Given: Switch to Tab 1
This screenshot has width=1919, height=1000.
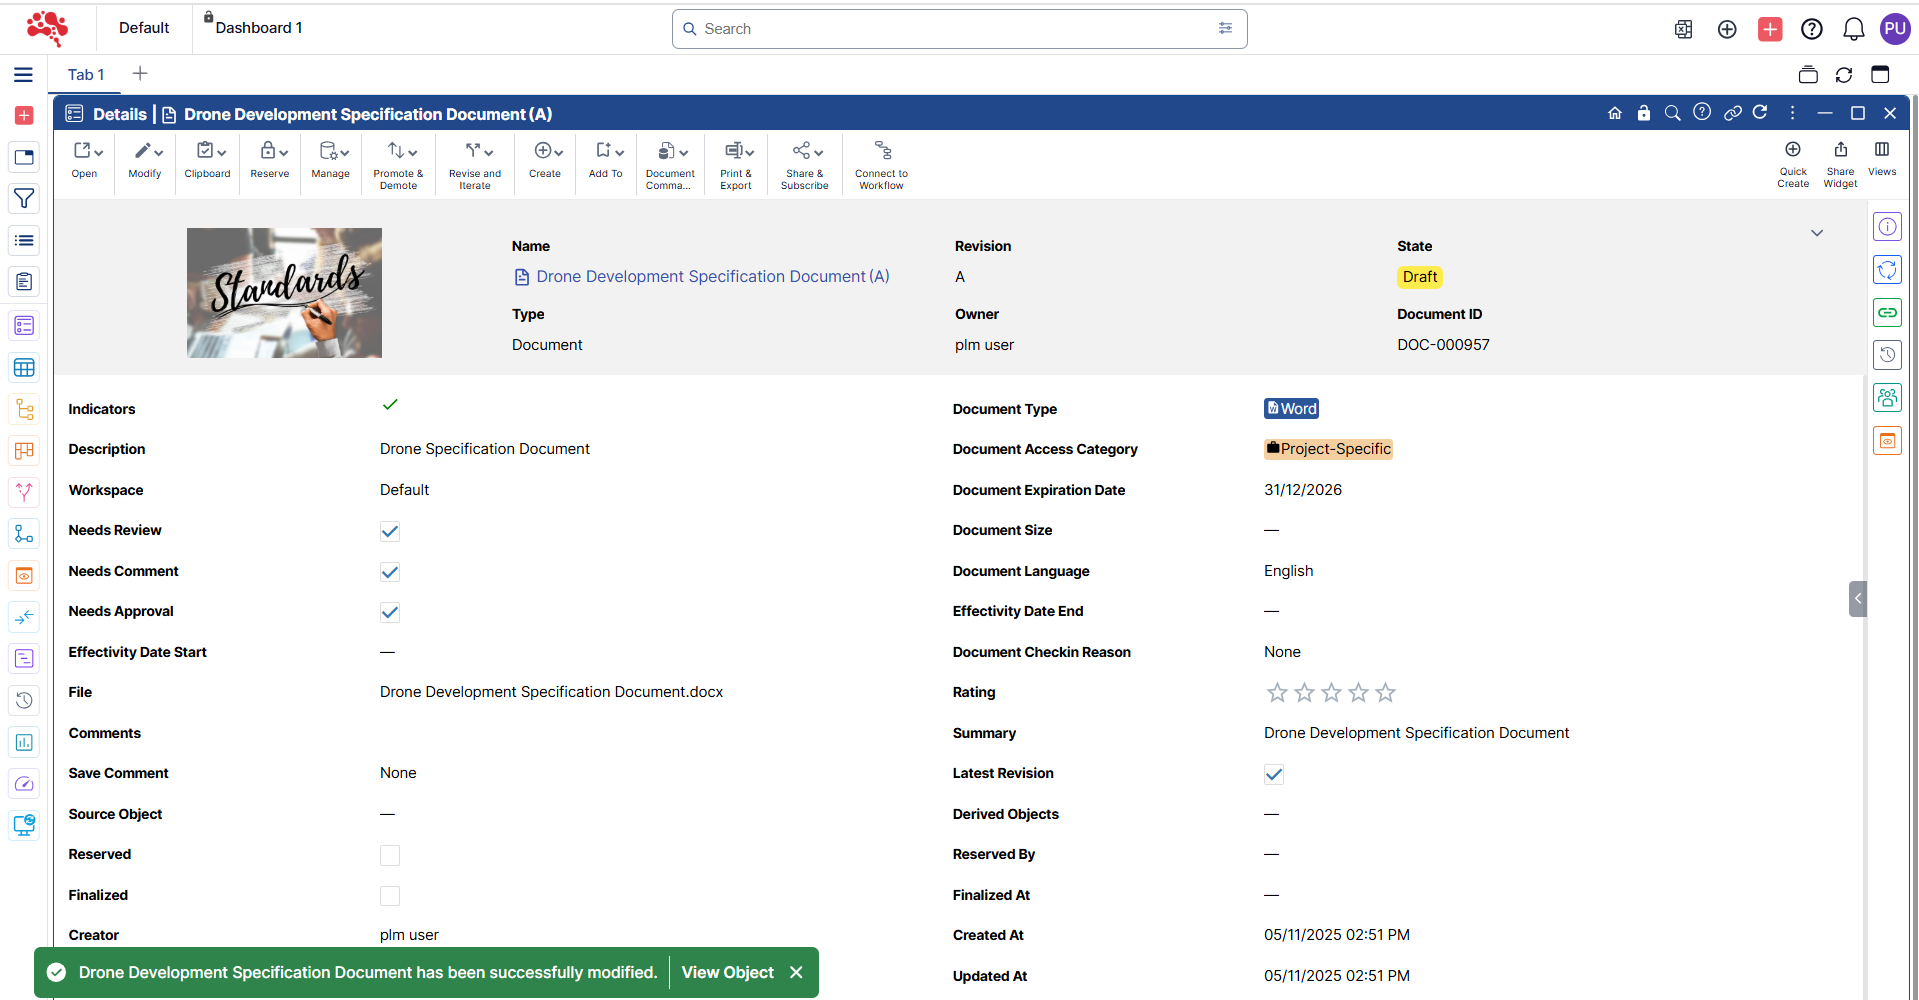Looking at the screenshot, I should [x=86, y=75].
